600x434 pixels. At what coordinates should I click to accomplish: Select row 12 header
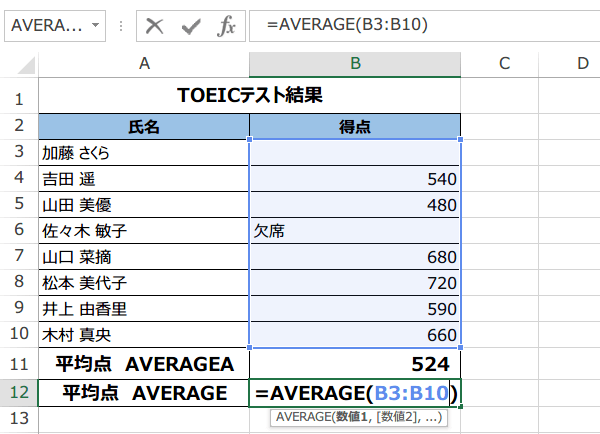19,393
